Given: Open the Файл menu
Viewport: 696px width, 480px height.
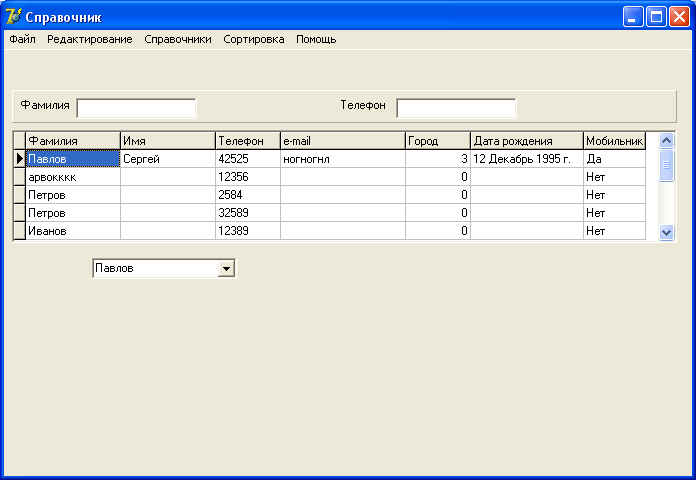Looking at the screenshot, I should click(x=22, y=40).
